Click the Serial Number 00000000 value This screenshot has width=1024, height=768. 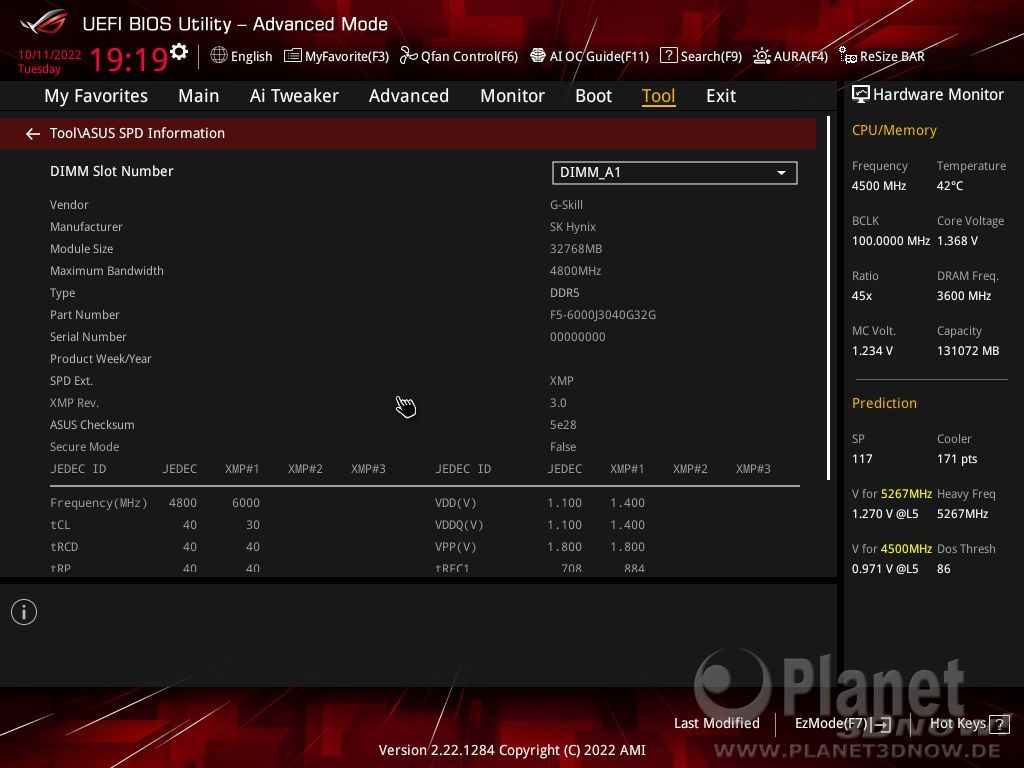pos(577,337)
